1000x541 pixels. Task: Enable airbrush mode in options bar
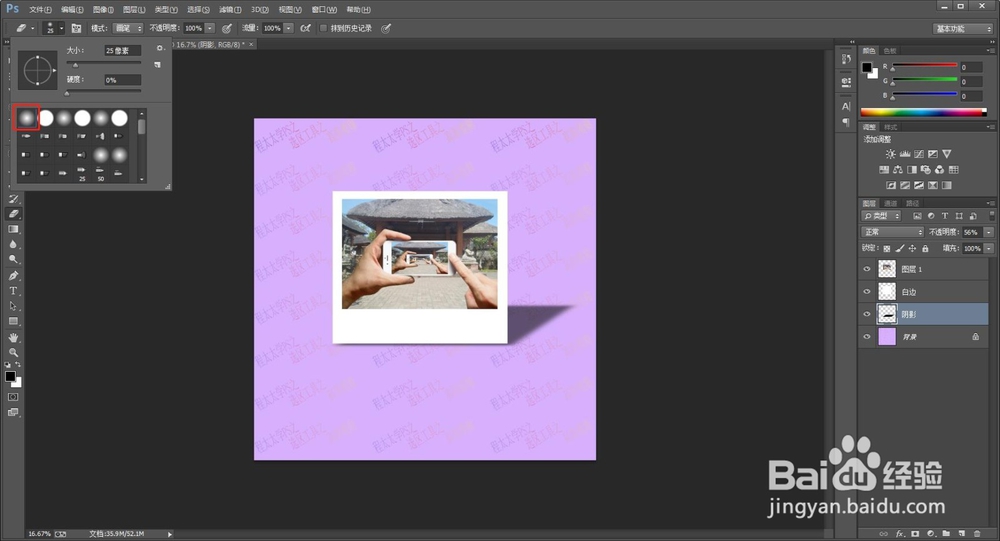[305, 28]
